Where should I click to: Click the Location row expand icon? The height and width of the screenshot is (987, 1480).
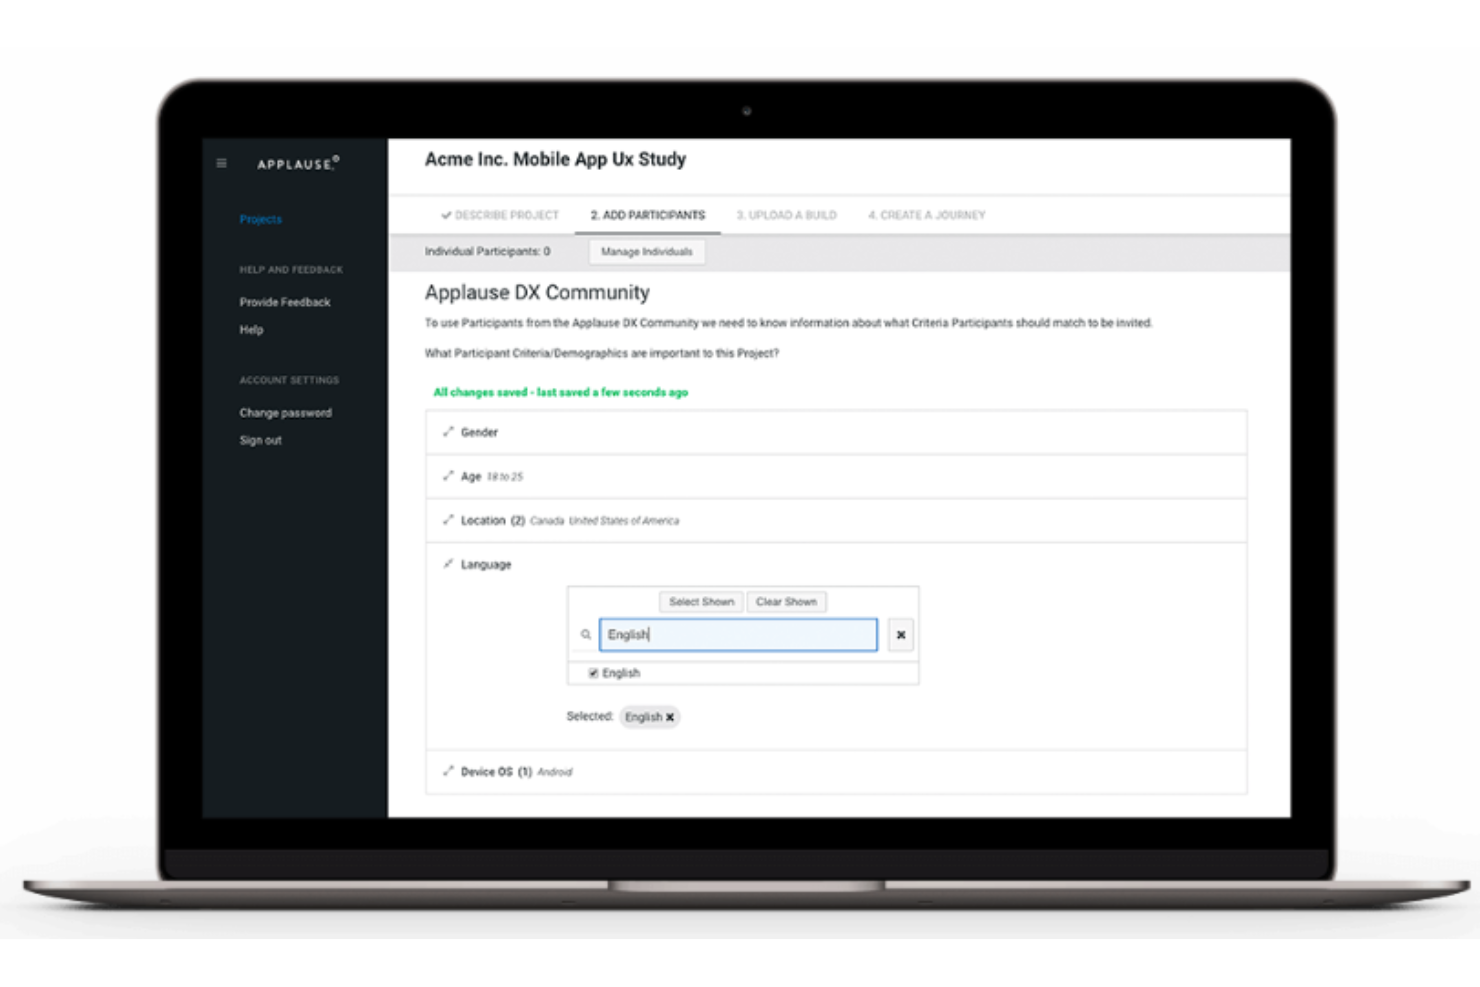tap(448, 520)
